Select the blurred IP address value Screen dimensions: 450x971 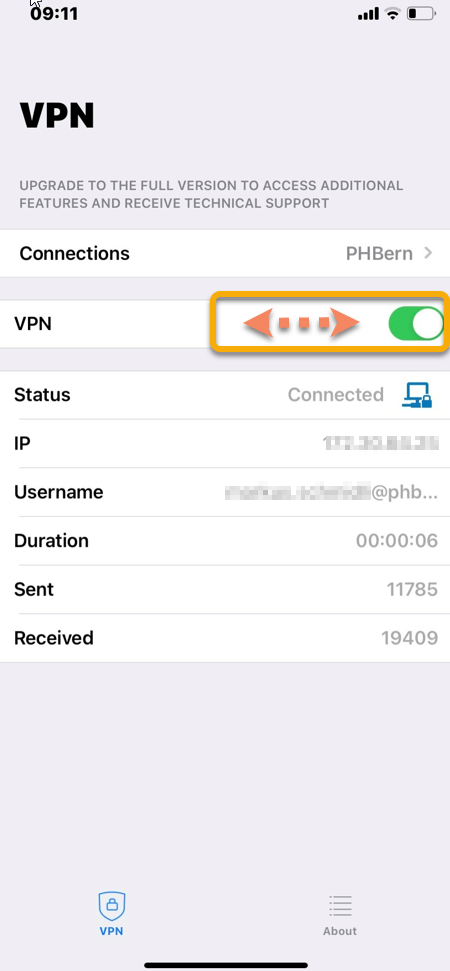(381, 443)
